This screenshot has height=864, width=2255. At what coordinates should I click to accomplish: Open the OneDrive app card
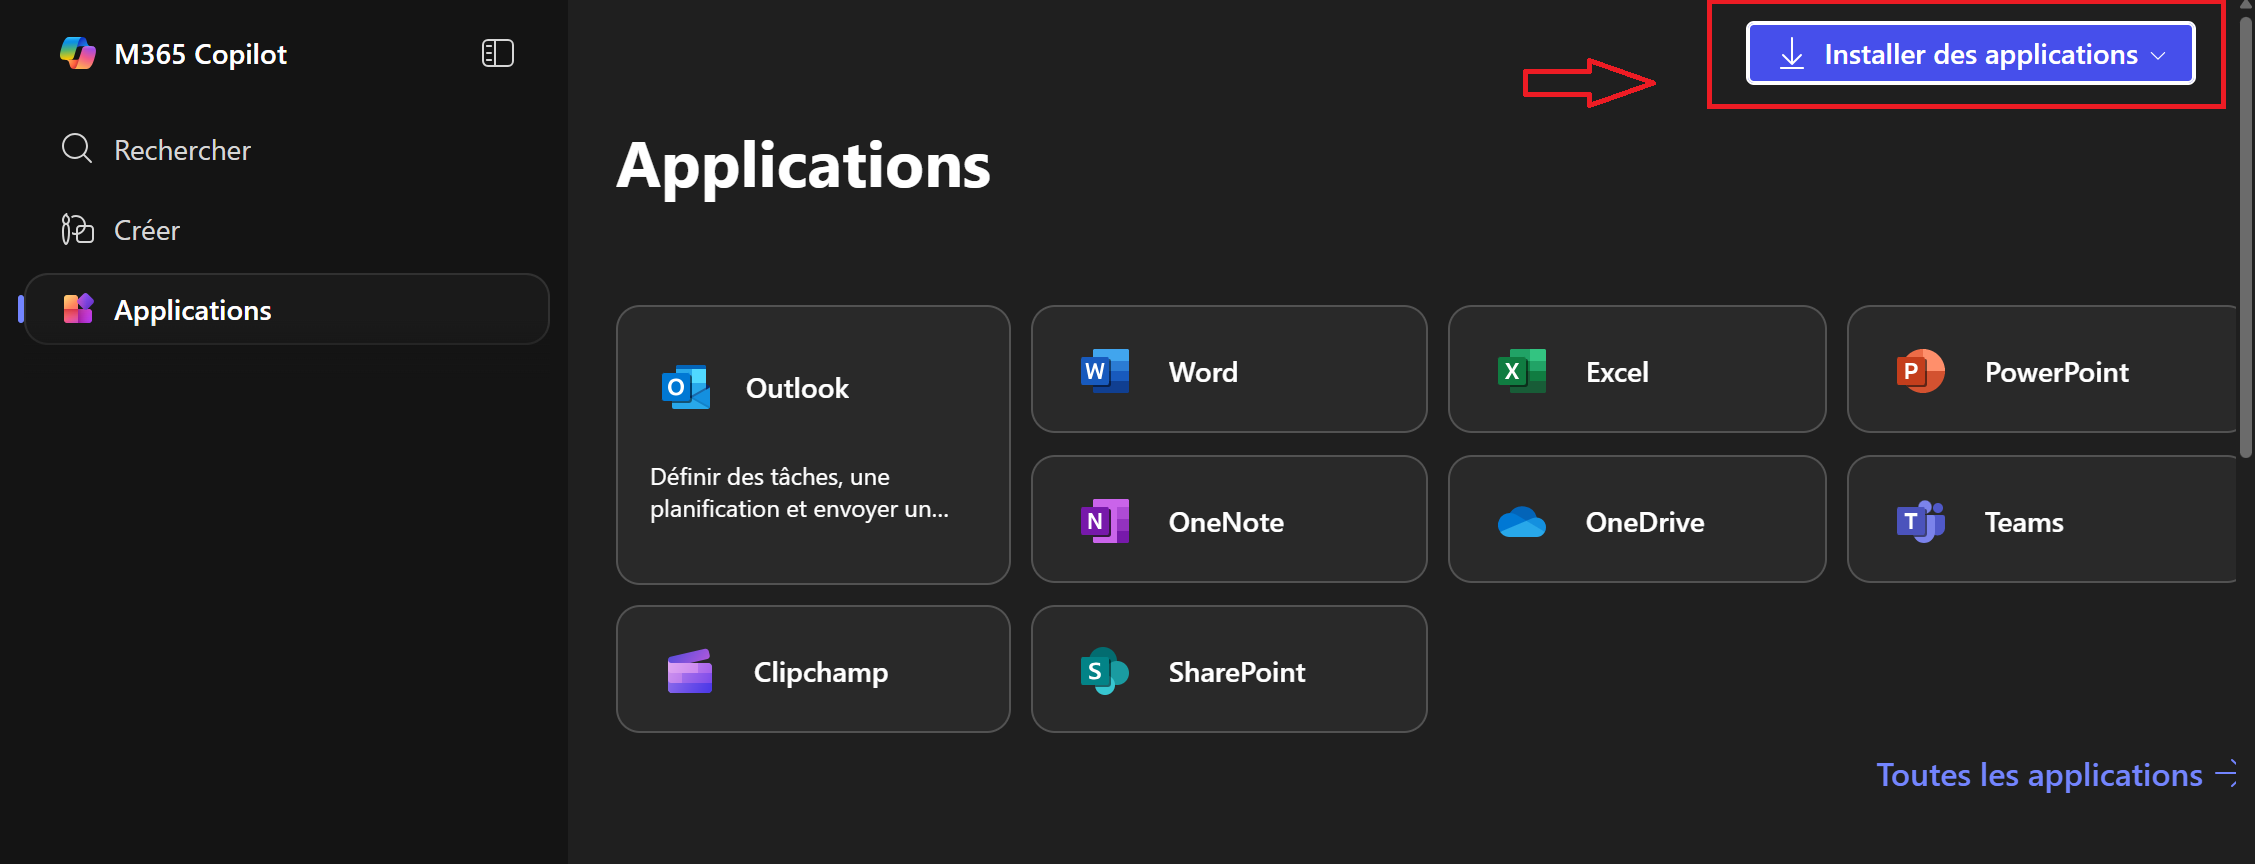[x=1637, y=519]
